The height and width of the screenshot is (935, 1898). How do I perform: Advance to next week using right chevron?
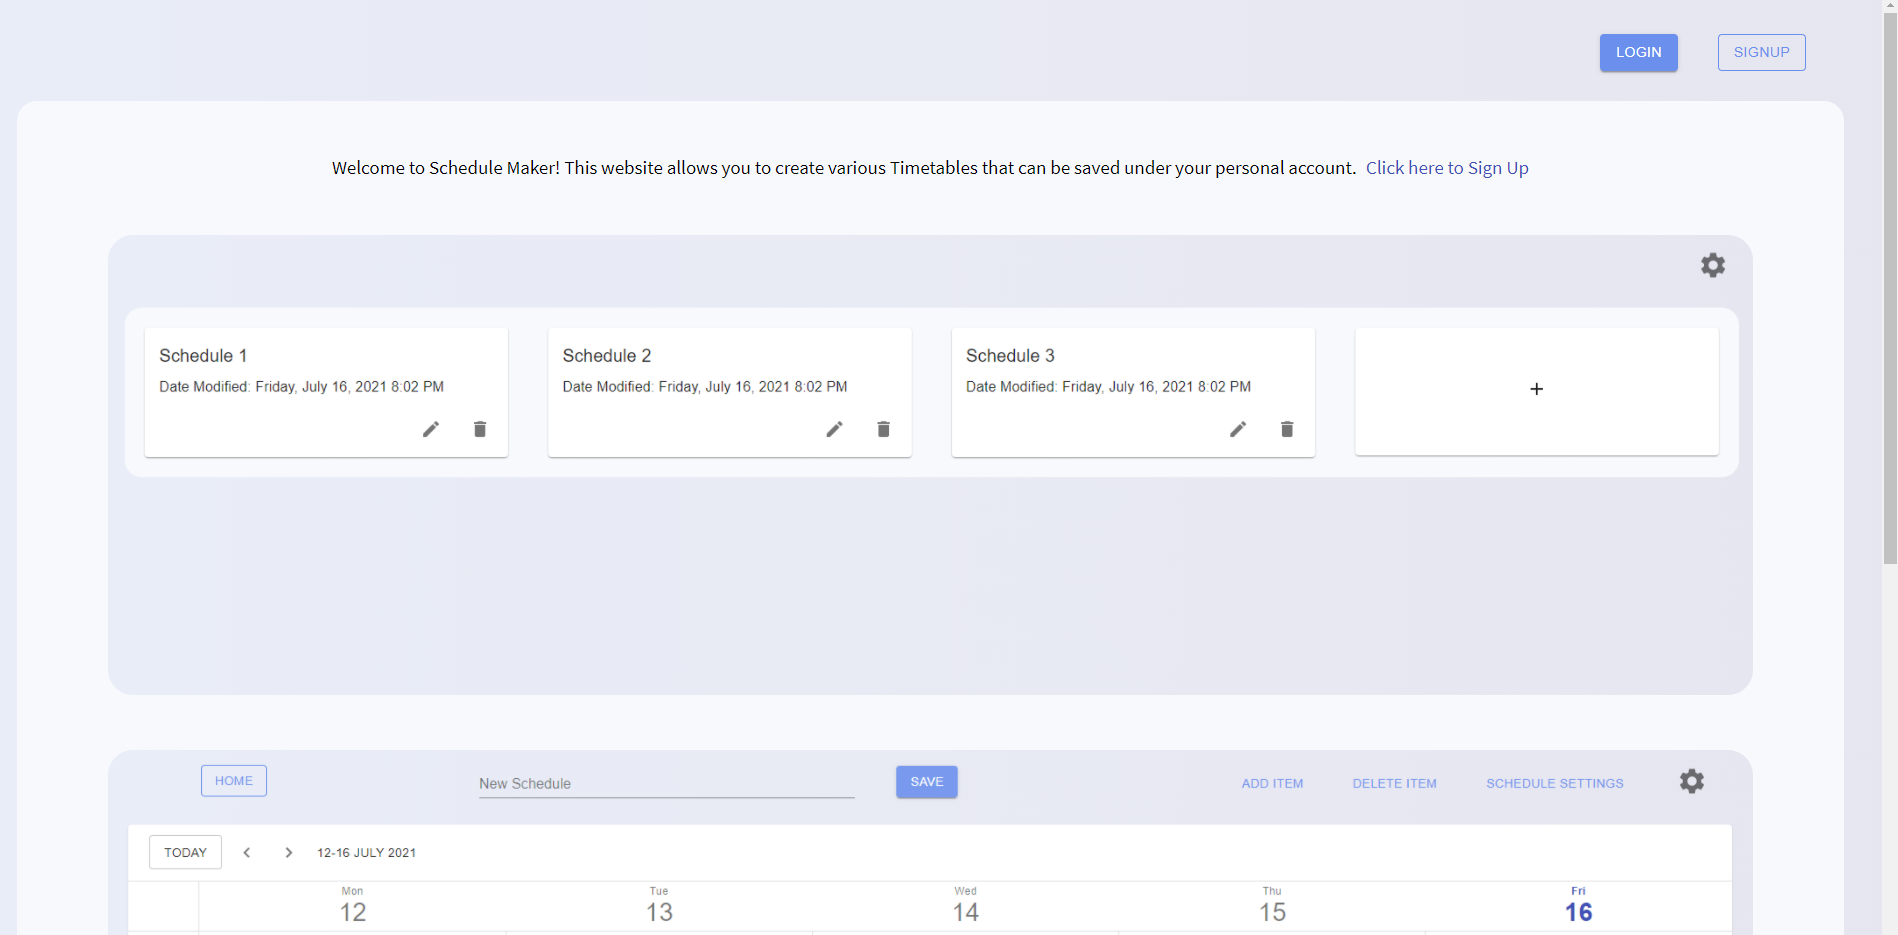click(288, 852)
